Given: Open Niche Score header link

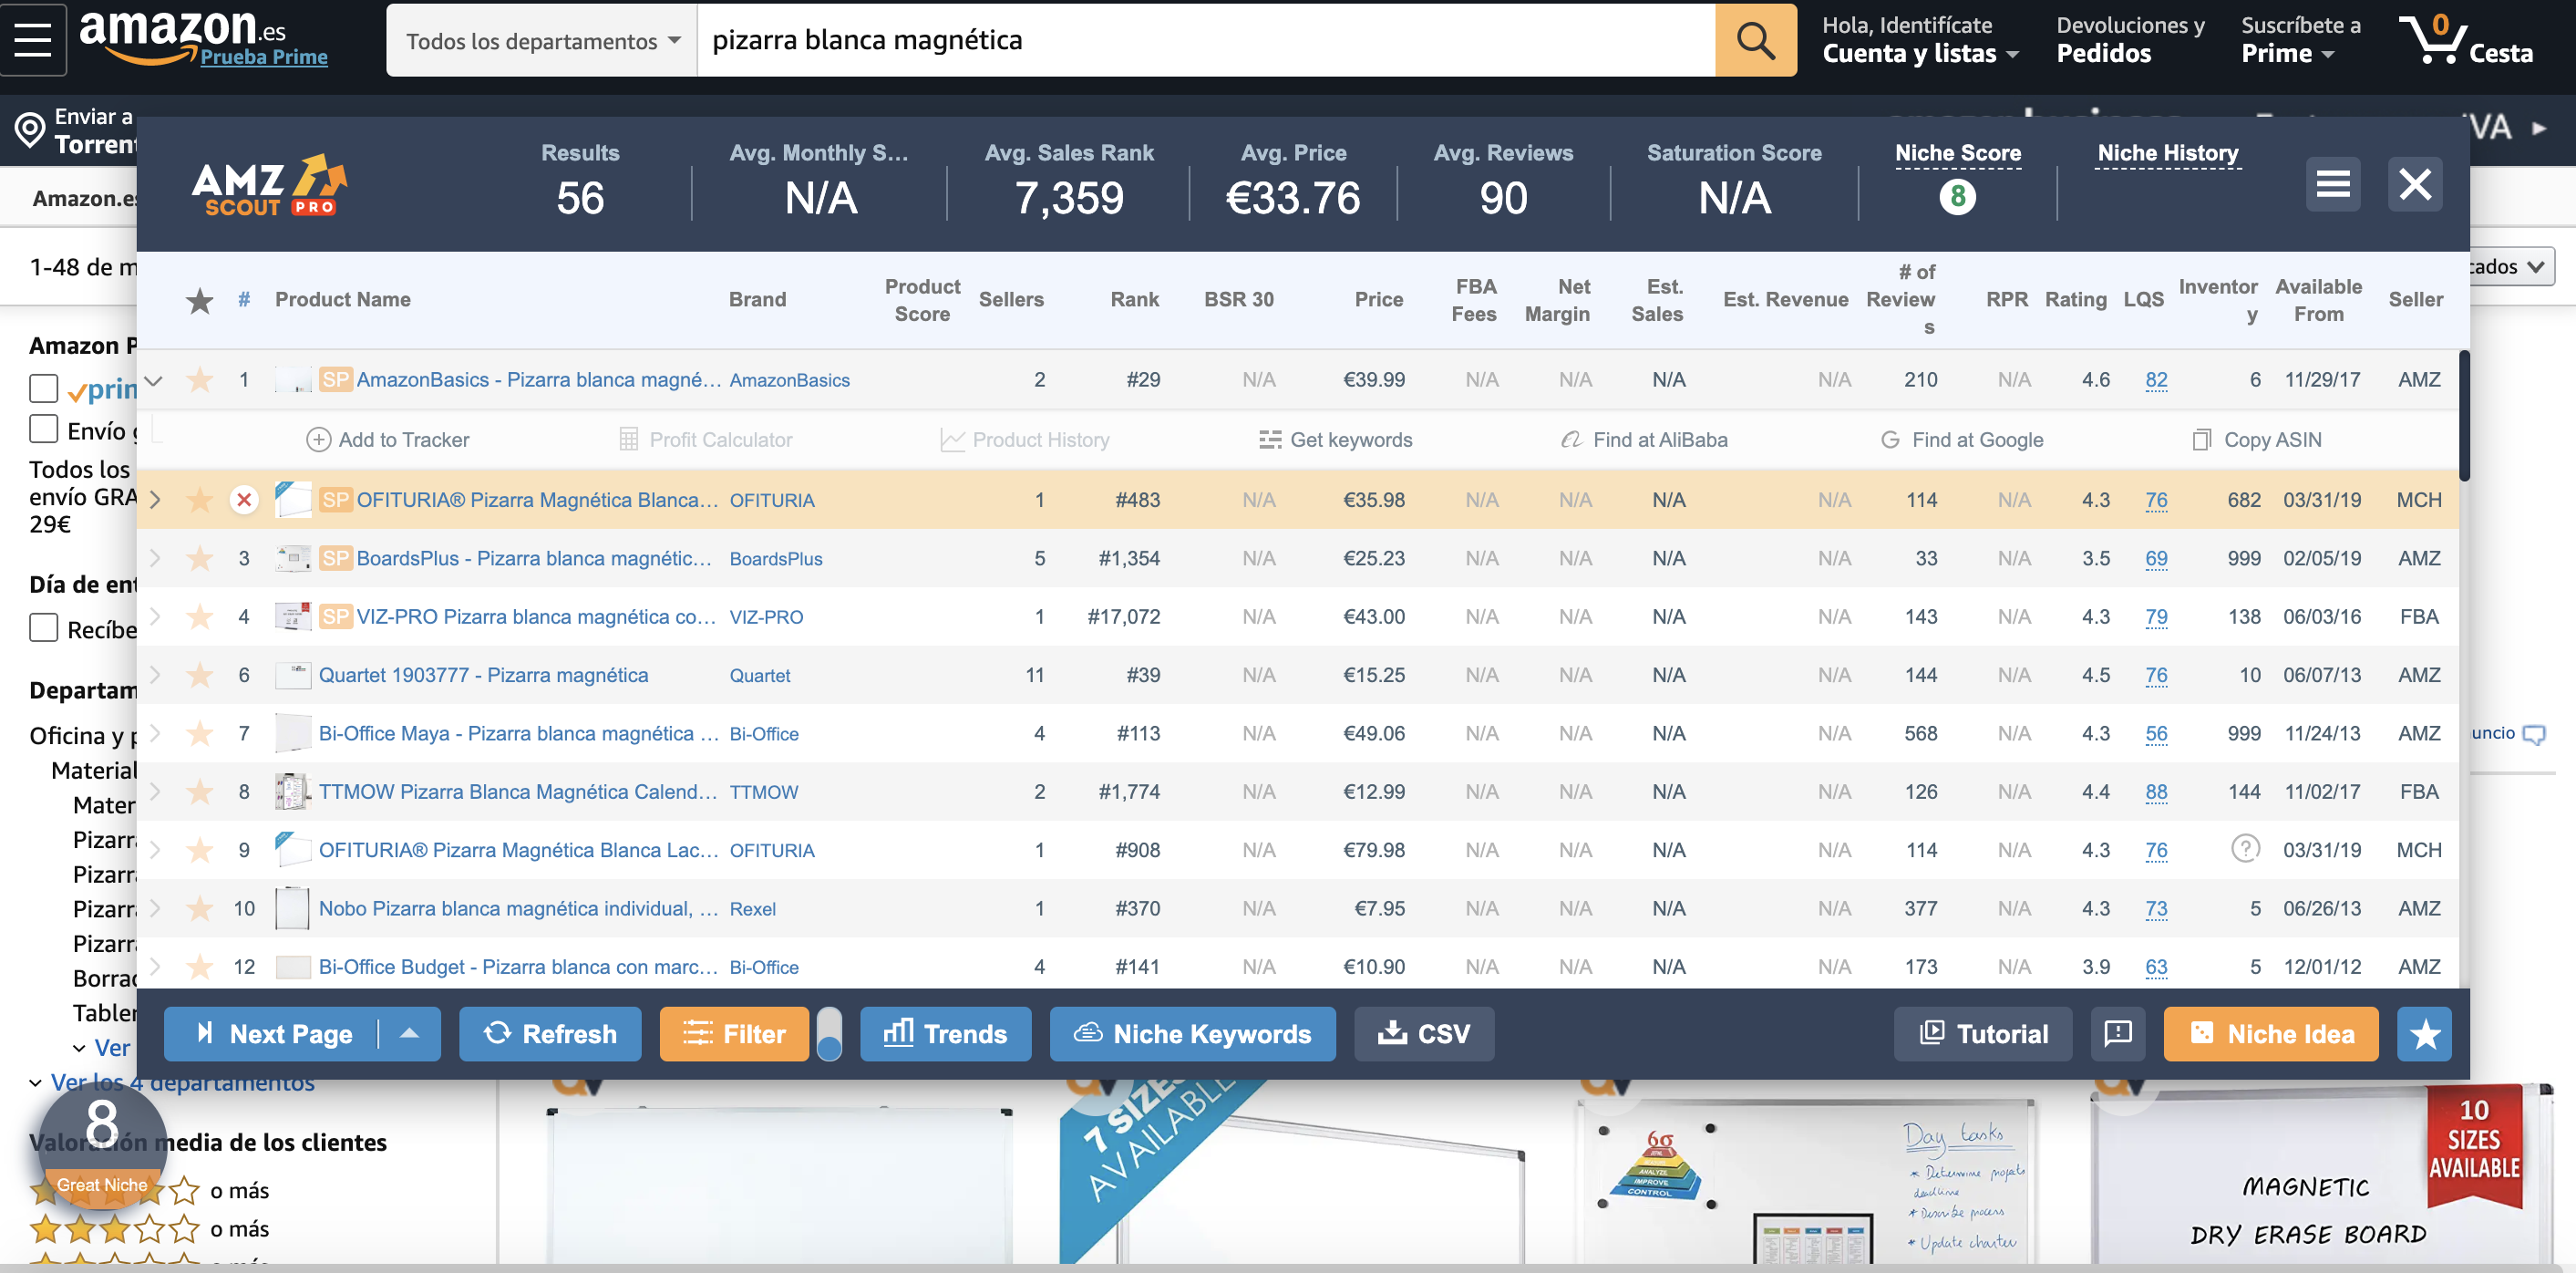Looking at the screenshot, I should coord(1958,153).
